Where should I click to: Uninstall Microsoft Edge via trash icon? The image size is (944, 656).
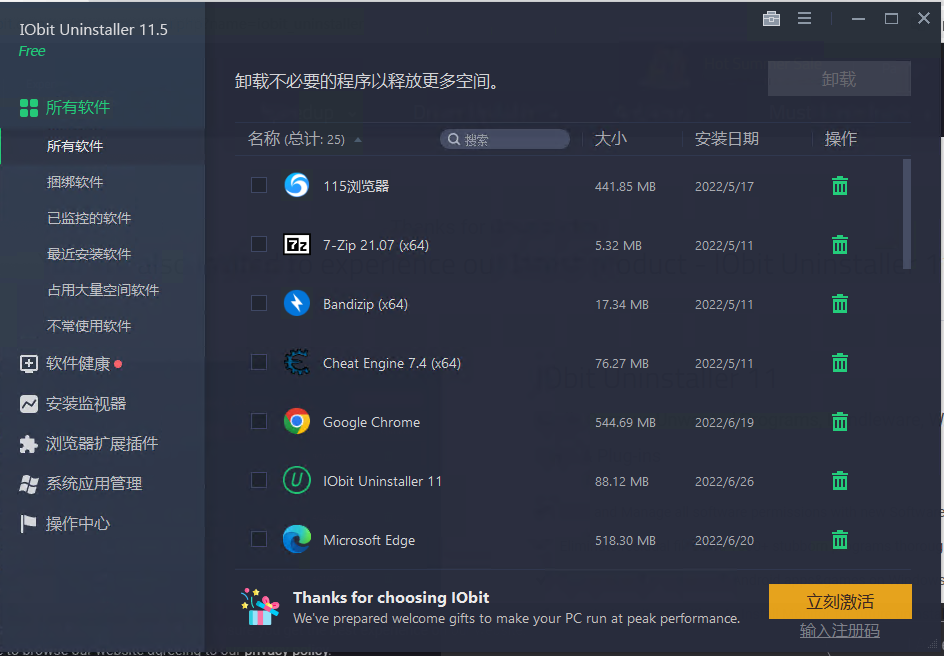(x=840, y=540)
